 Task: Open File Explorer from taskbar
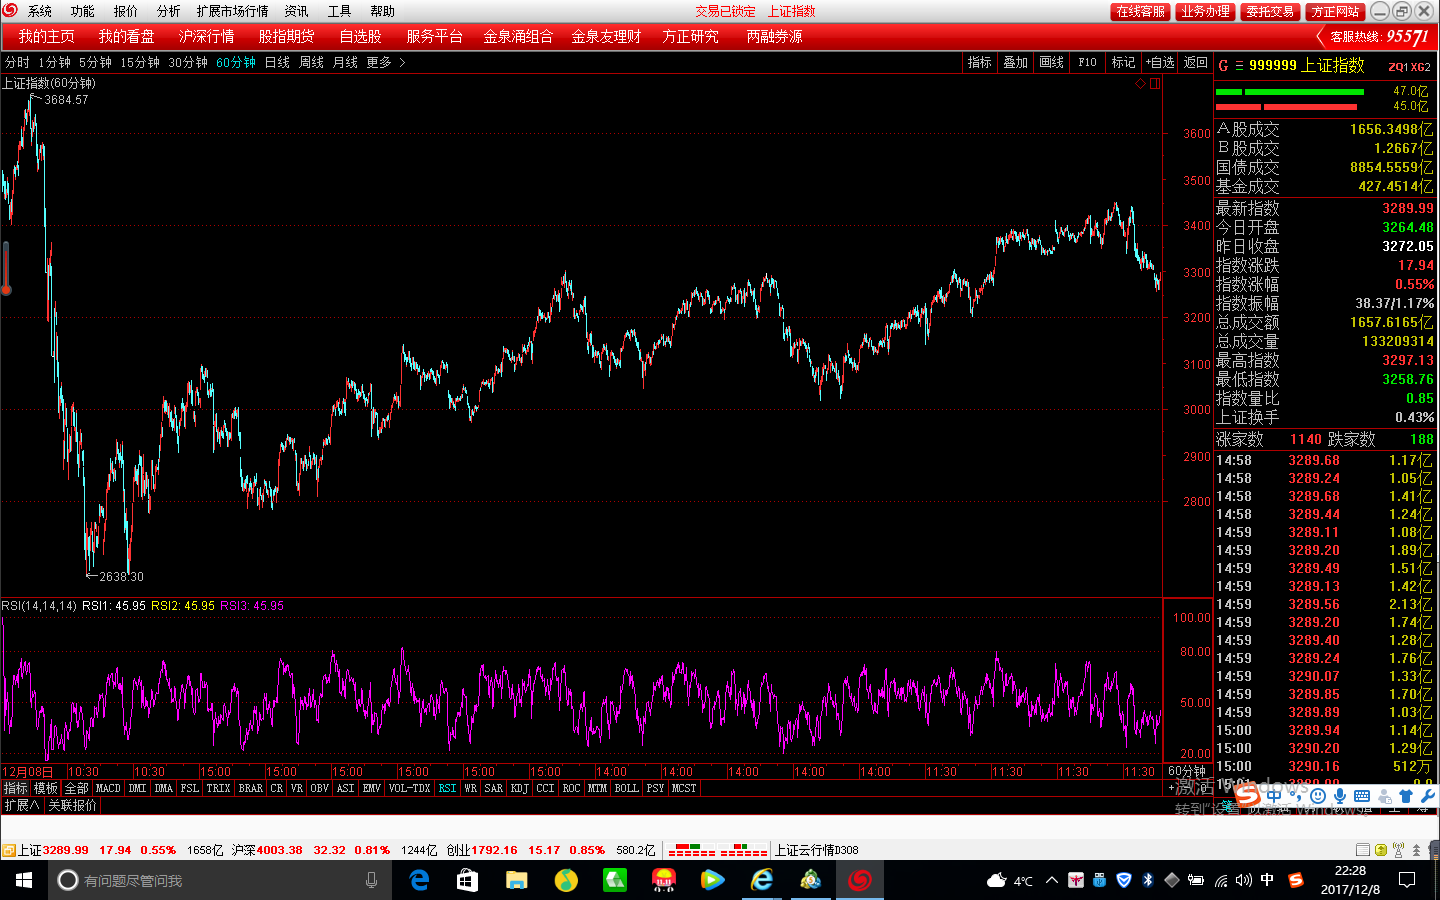pos(516,880)
